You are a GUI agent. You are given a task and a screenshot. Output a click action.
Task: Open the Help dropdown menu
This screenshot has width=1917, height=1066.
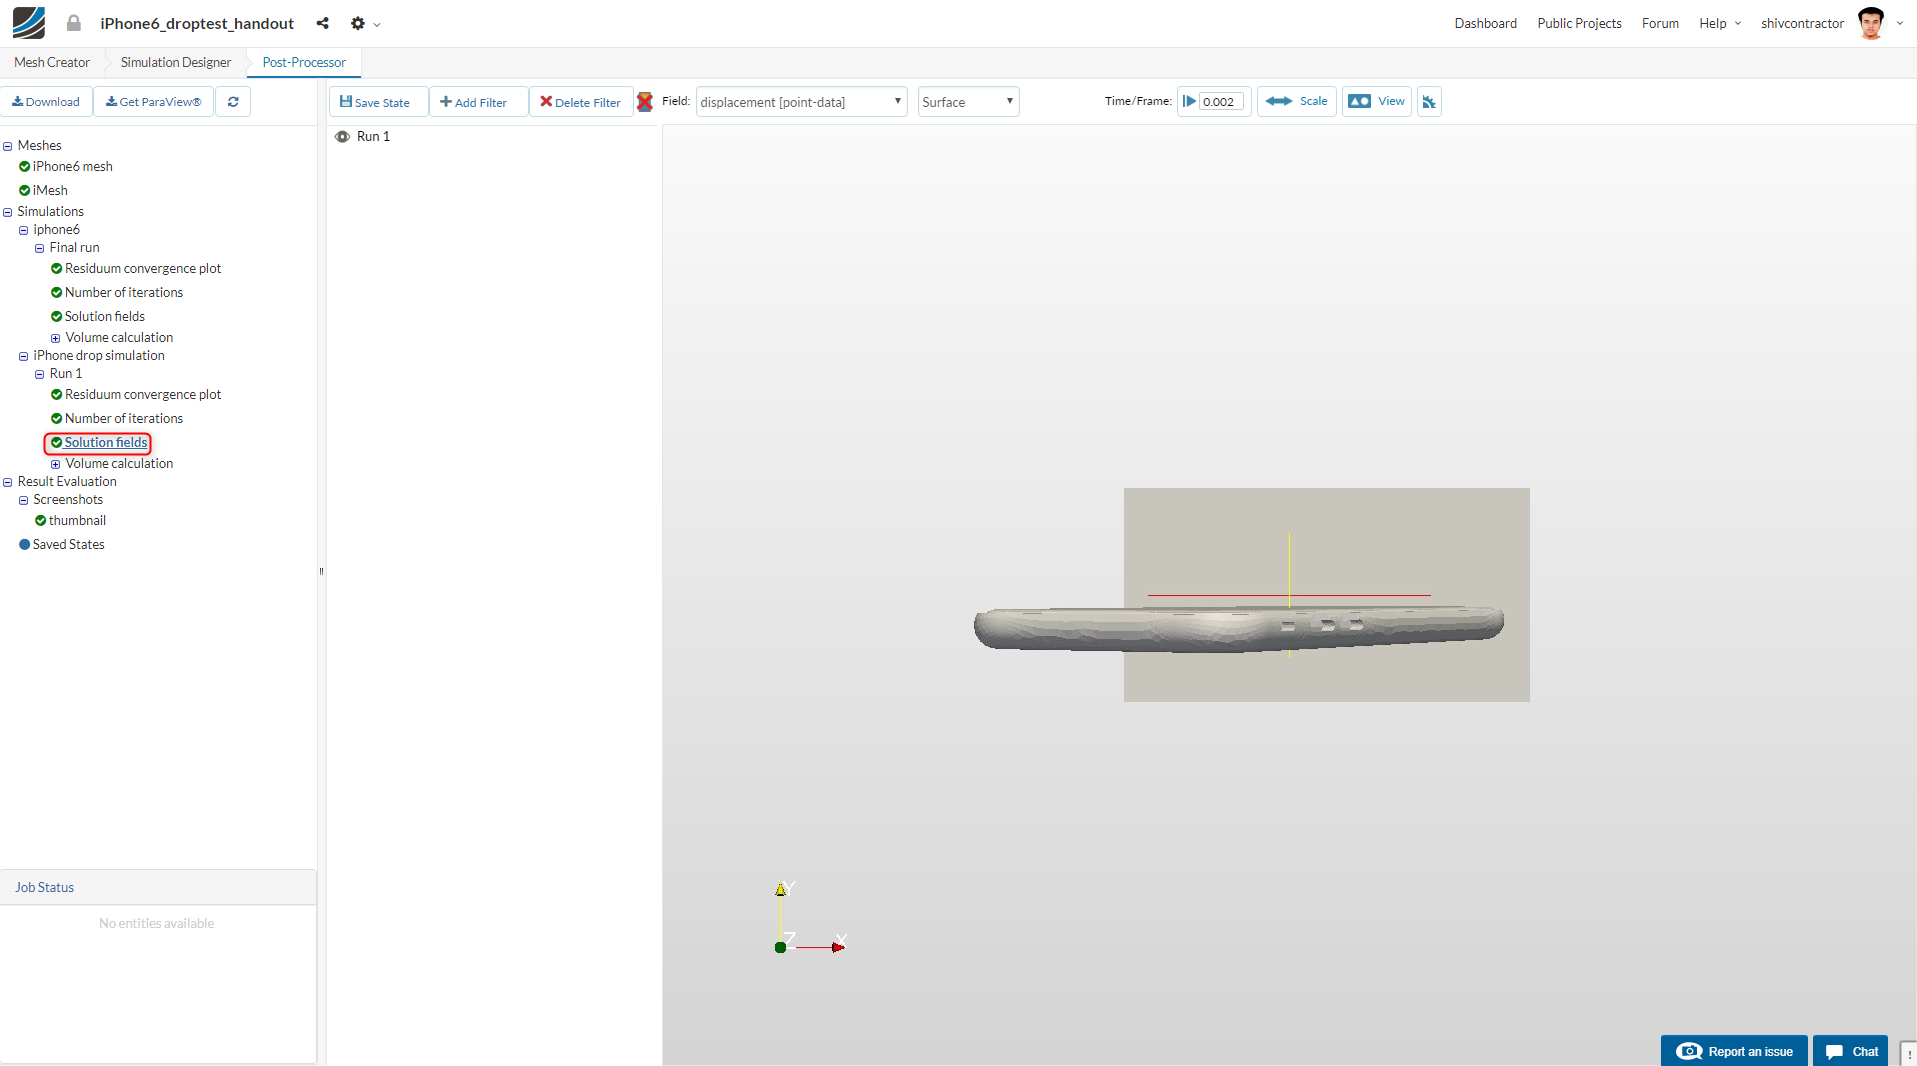point(1720,23)
